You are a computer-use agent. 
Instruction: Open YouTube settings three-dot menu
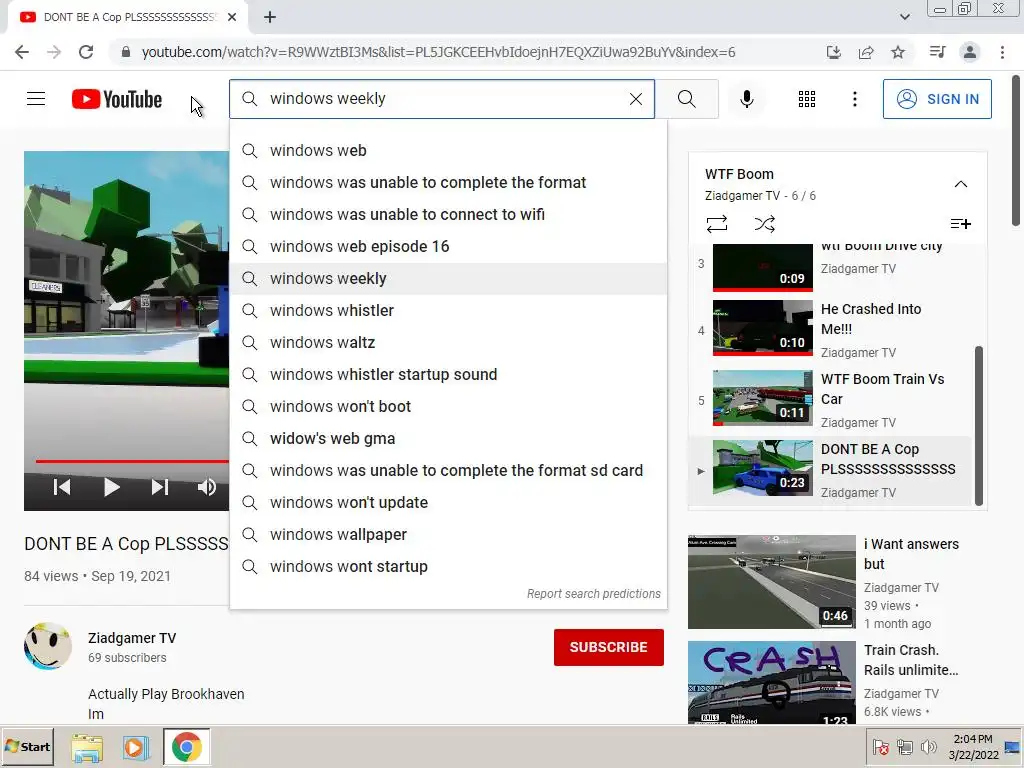tap(854, 99)
